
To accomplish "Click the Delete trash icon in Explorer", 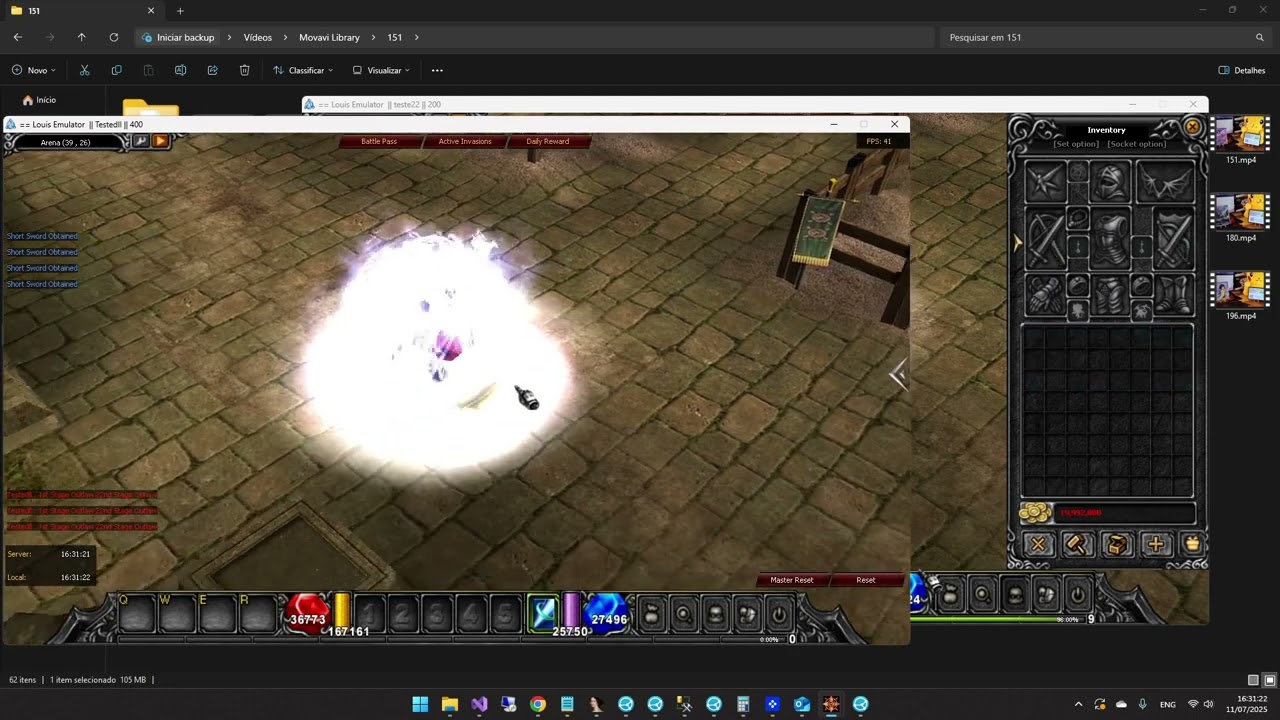I will pos(244,70).
